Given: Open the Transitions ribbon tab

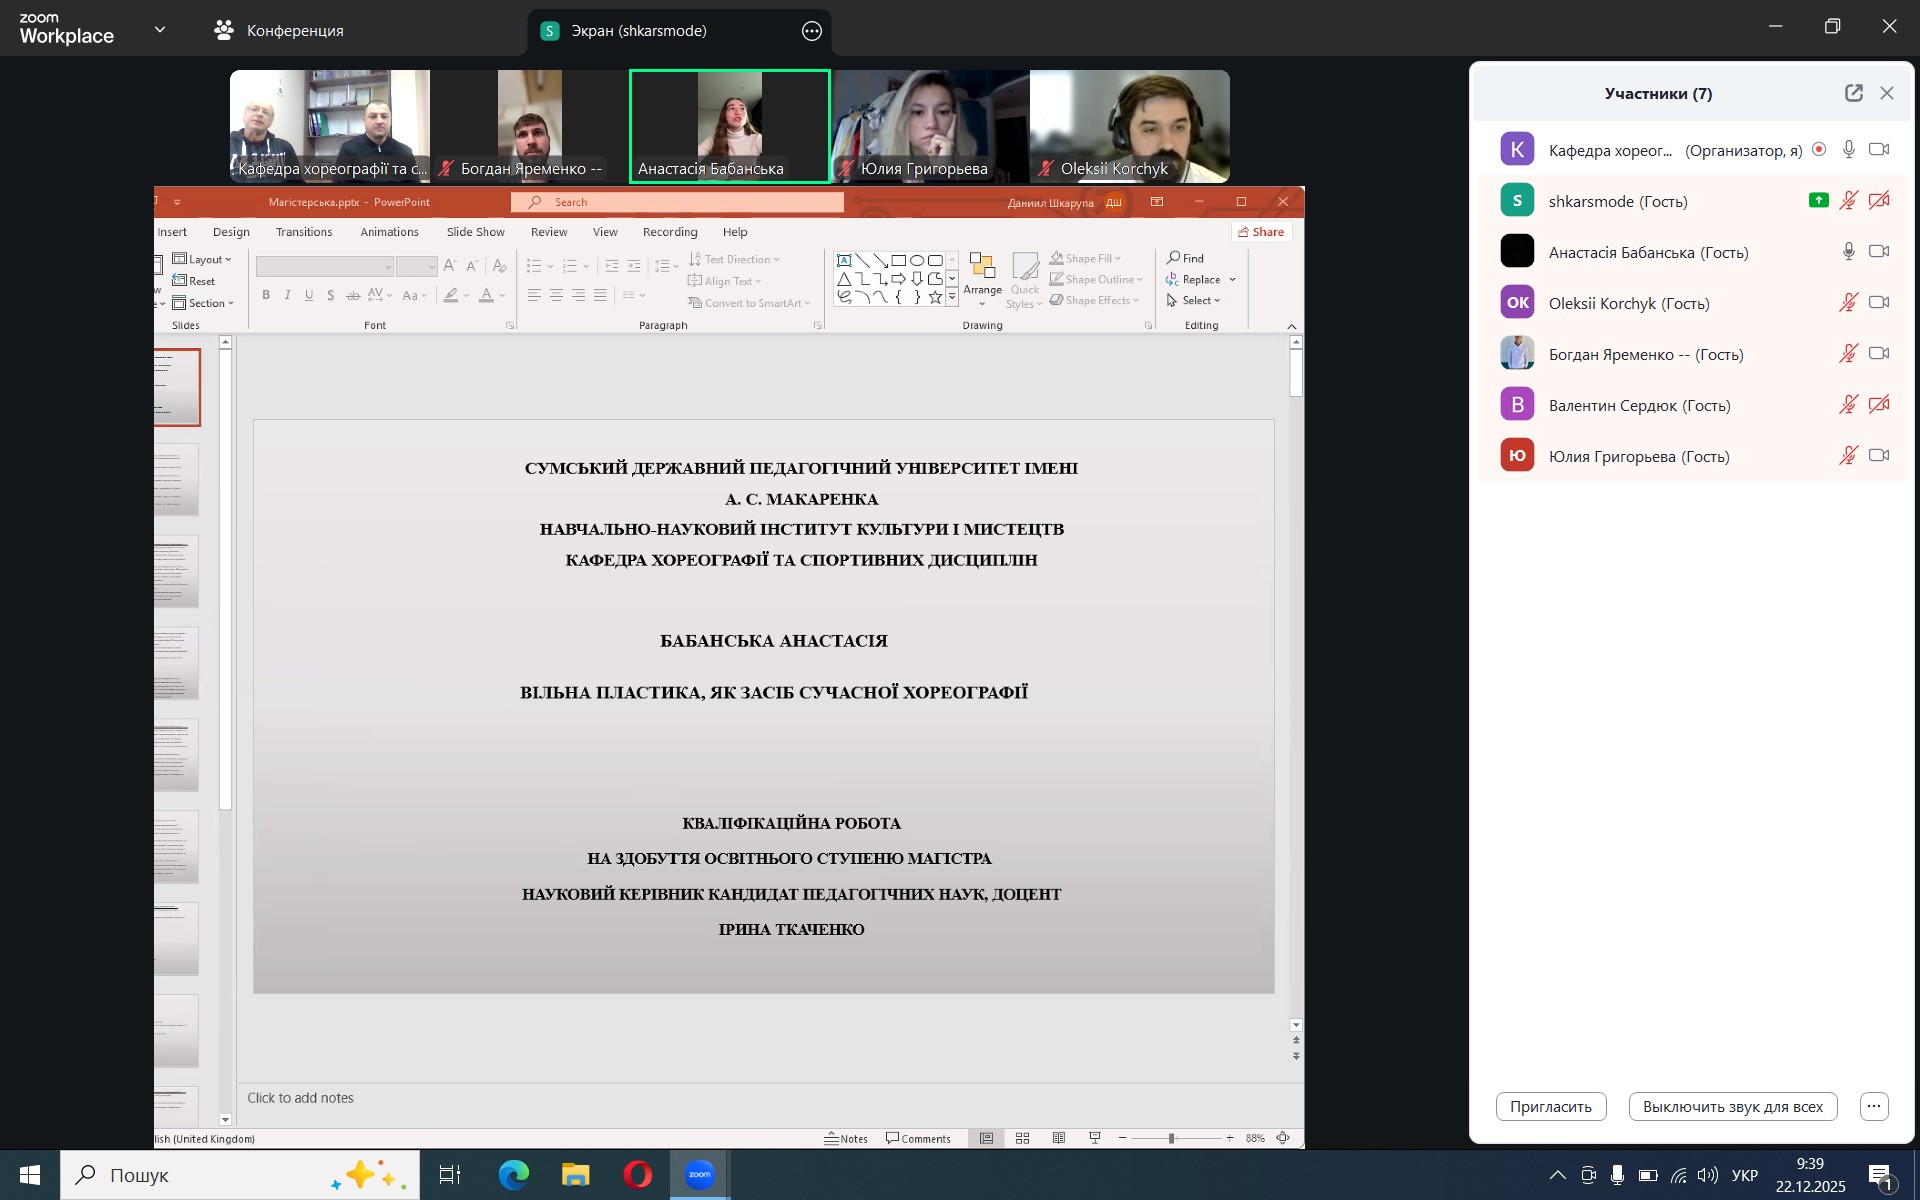Looking at the screenshot, I should [x=304, y=232].
